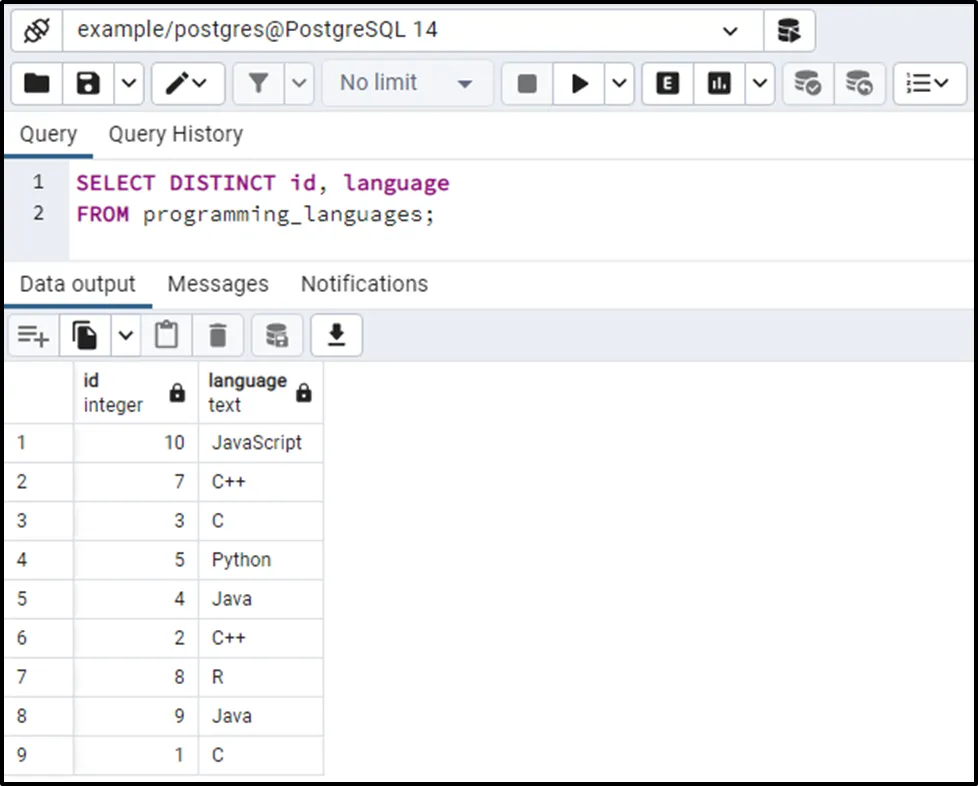Open file using the folder icon
This screenshot has height=786, width=978.
point(37,83)
